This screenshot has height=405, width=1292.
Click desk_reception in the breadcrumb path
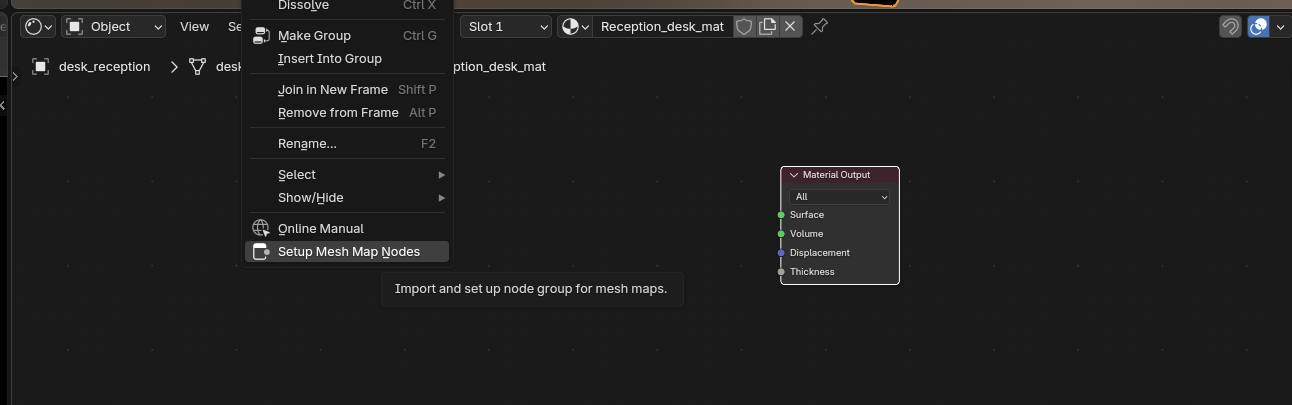tap(104, 67)
